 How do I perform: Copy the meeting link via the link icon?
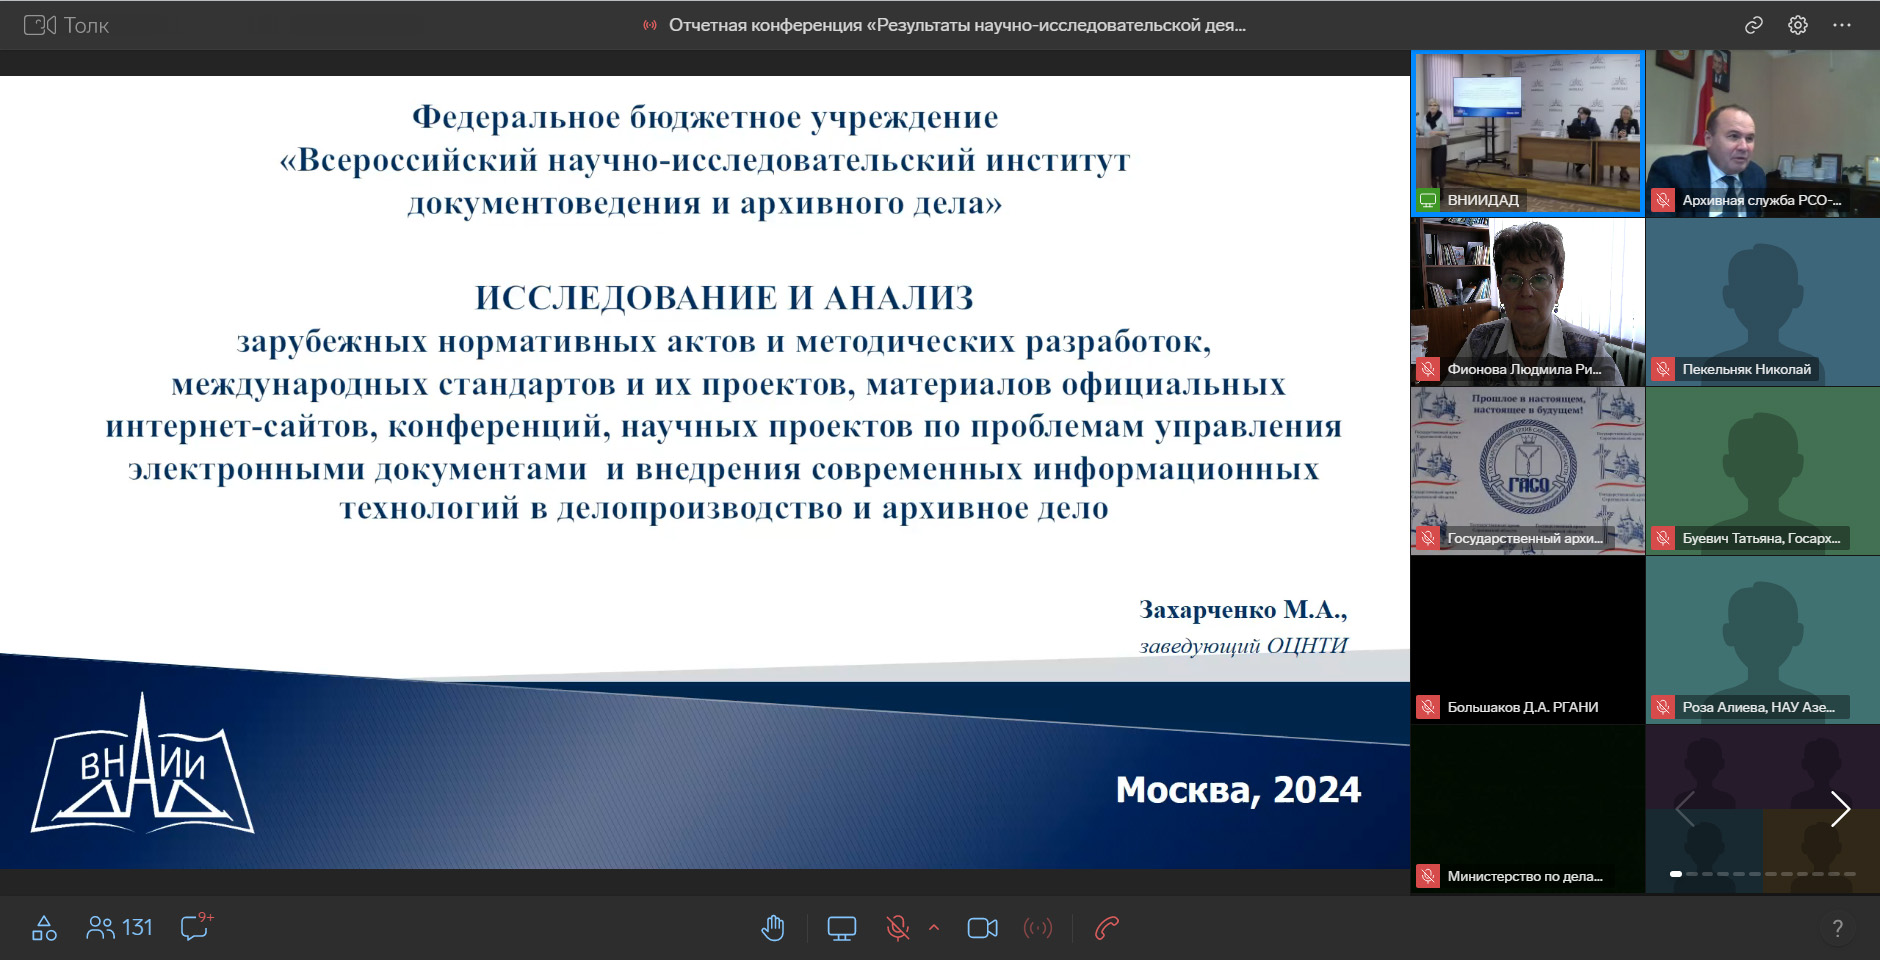click(1753, 25)
